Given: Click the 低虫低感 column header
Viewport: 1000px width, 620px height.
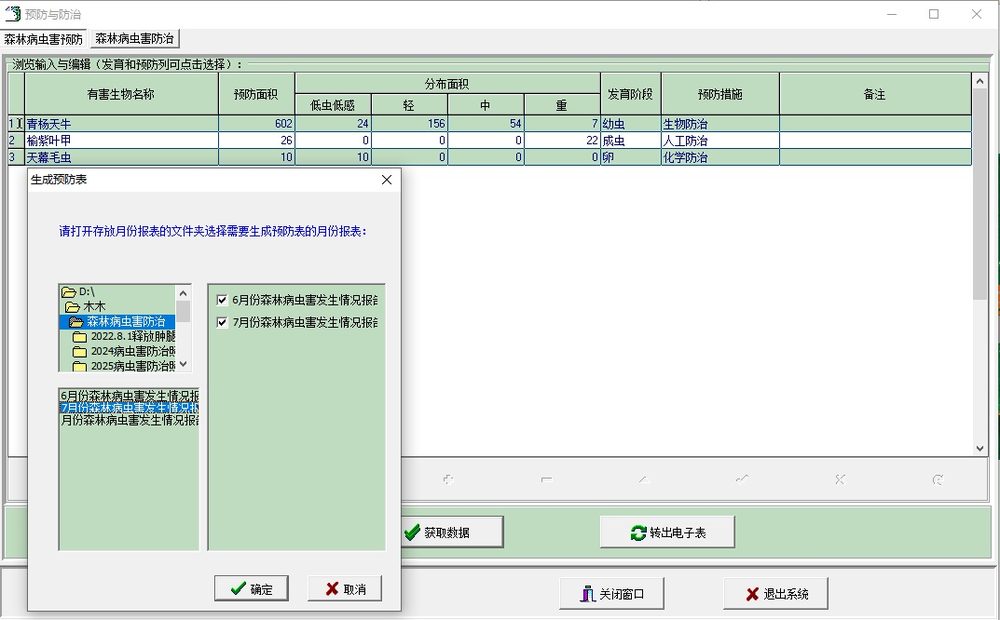Looking at the screenshot, I should [x=333, y=105].
